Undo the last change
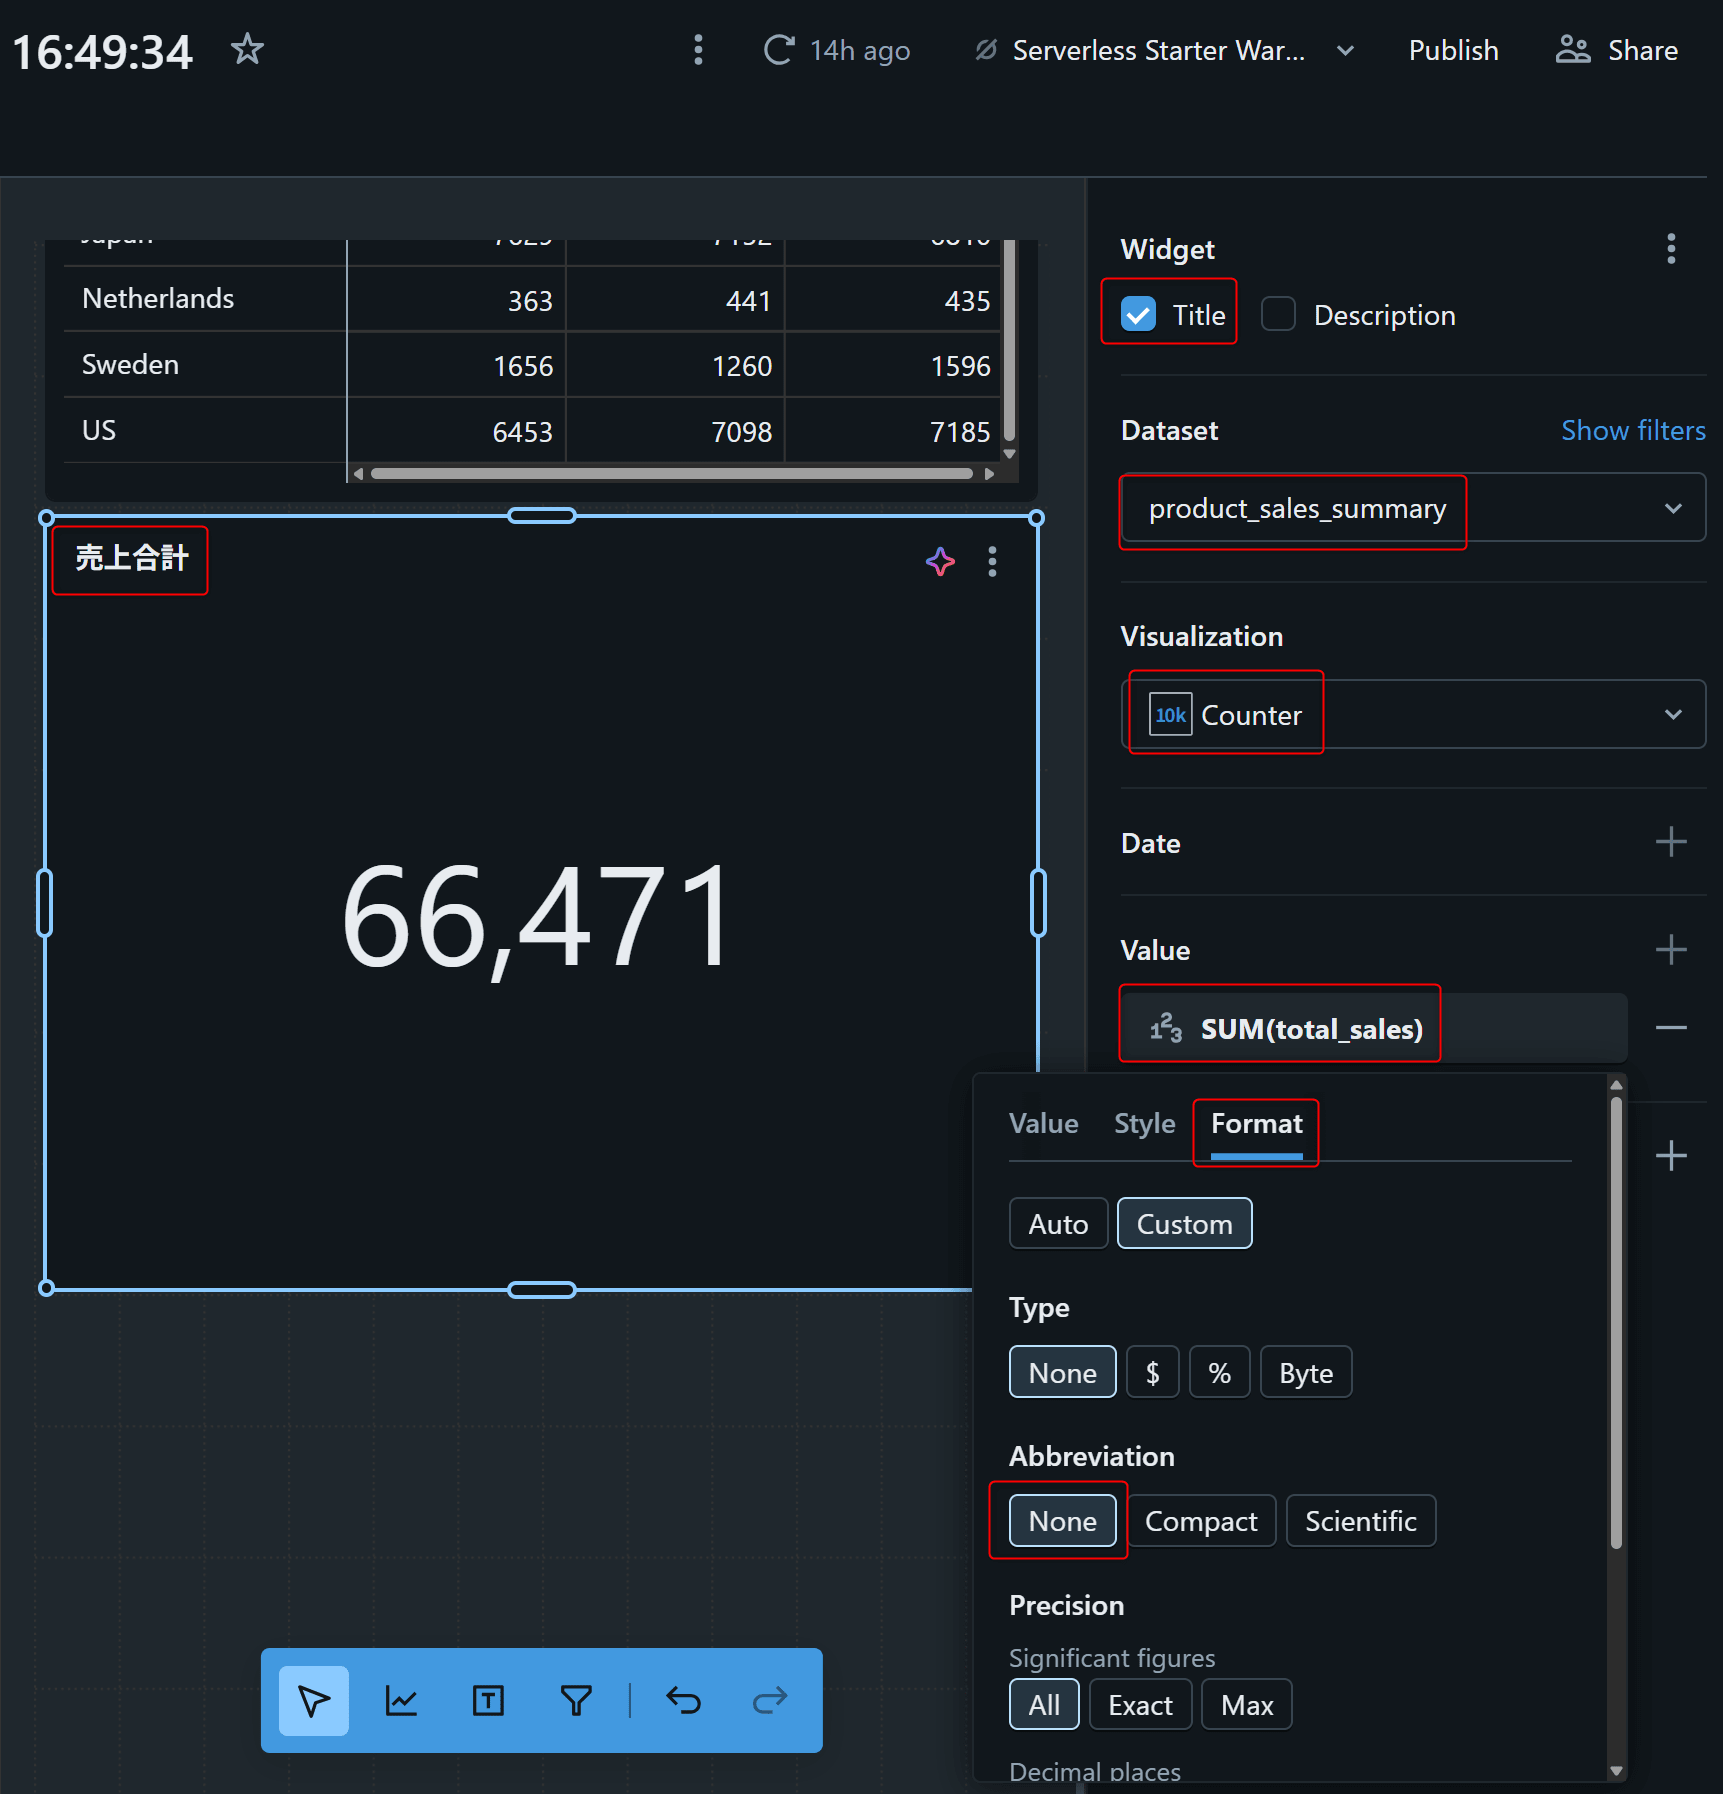 coord(684,1700)
